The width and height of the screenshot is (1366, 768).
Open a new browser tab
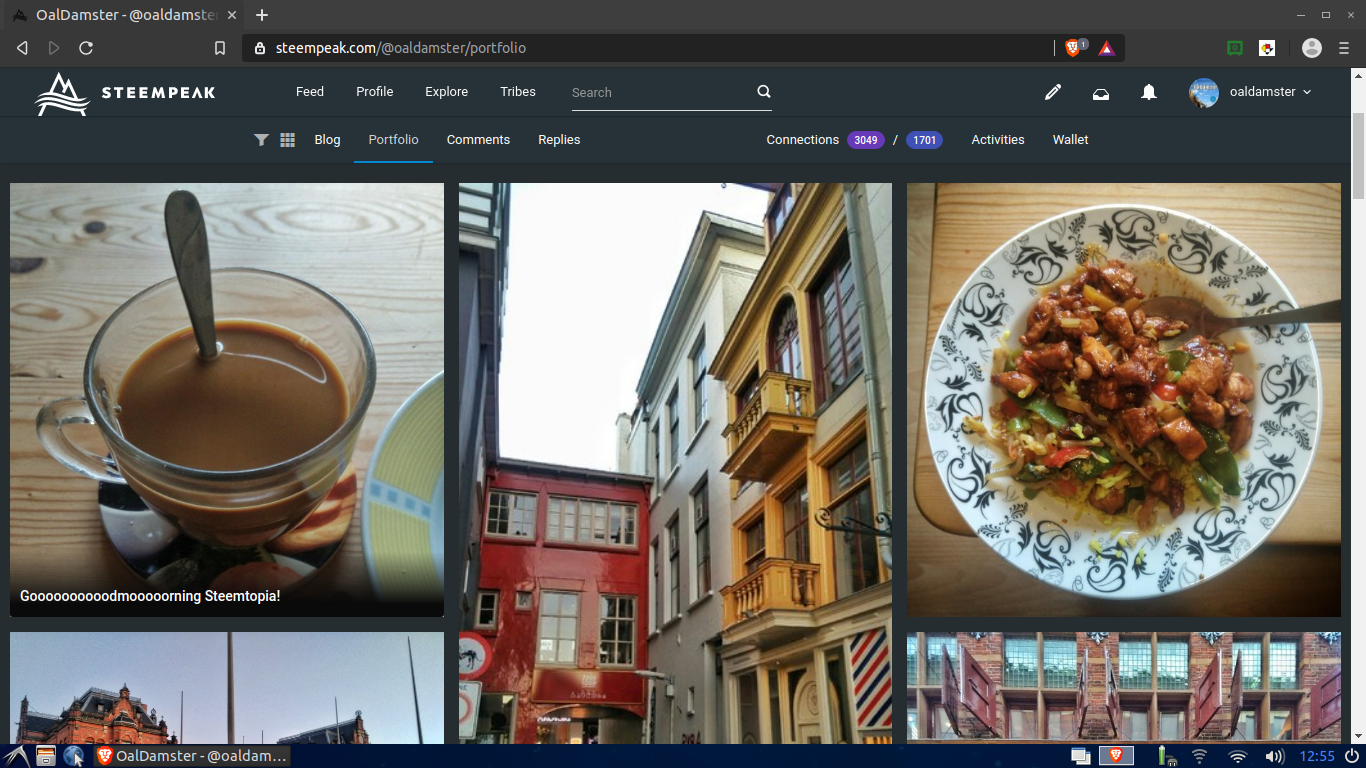[x=262, y=15]
